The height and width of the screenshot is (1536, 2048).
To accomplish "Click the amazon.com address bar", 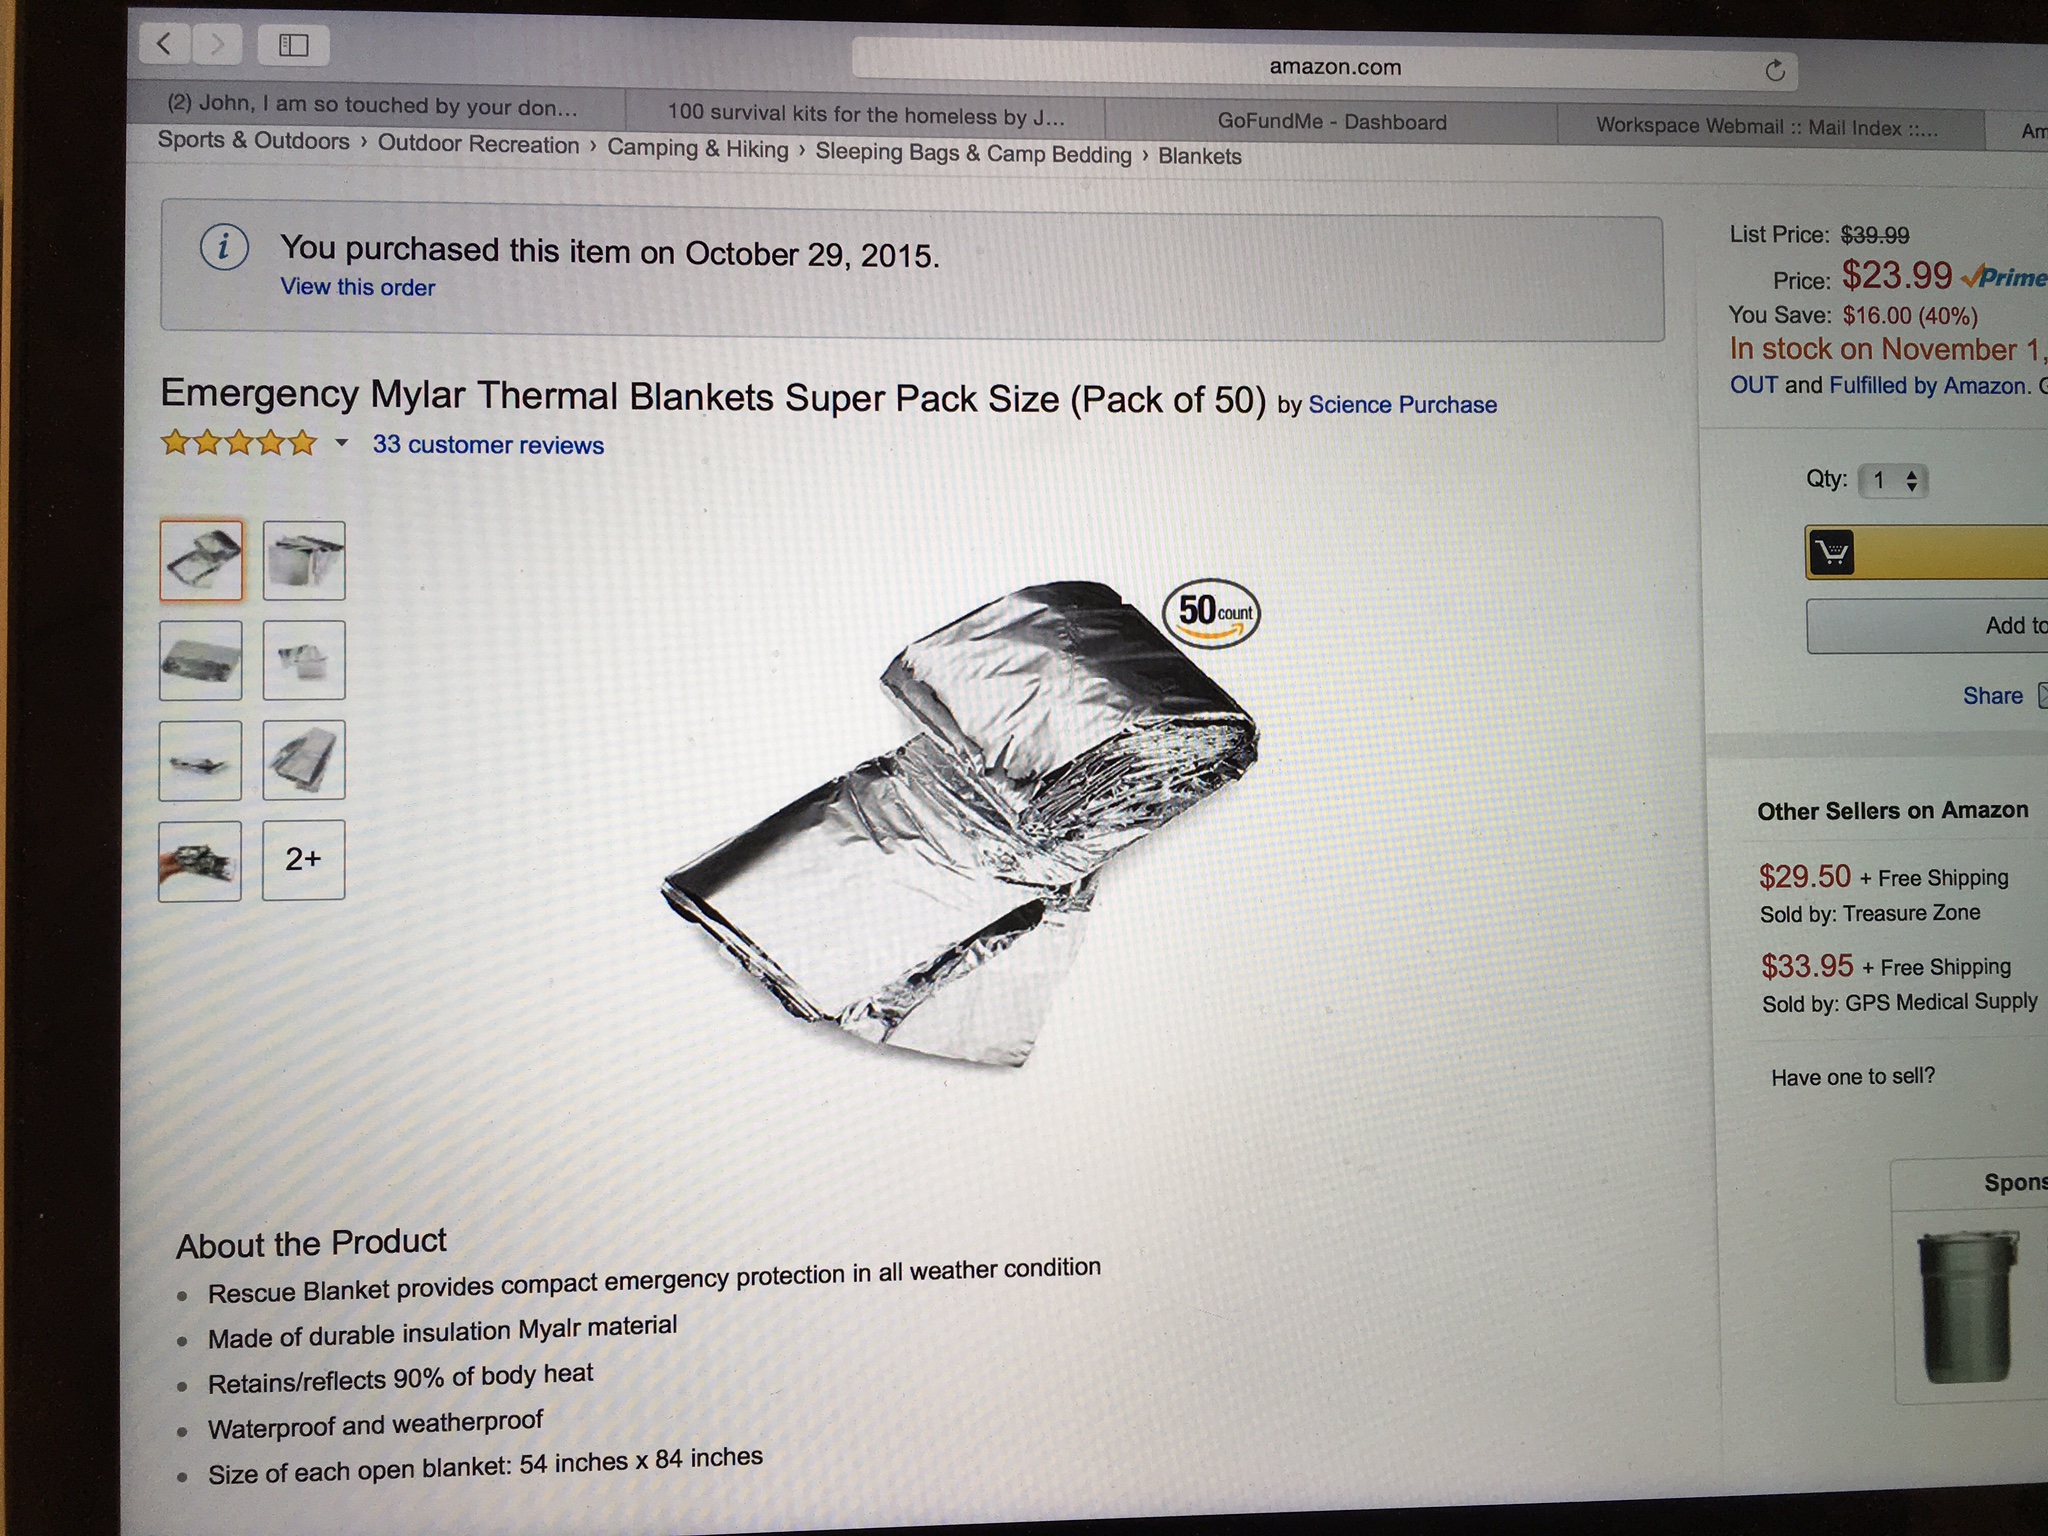I will coord(1325,68).
